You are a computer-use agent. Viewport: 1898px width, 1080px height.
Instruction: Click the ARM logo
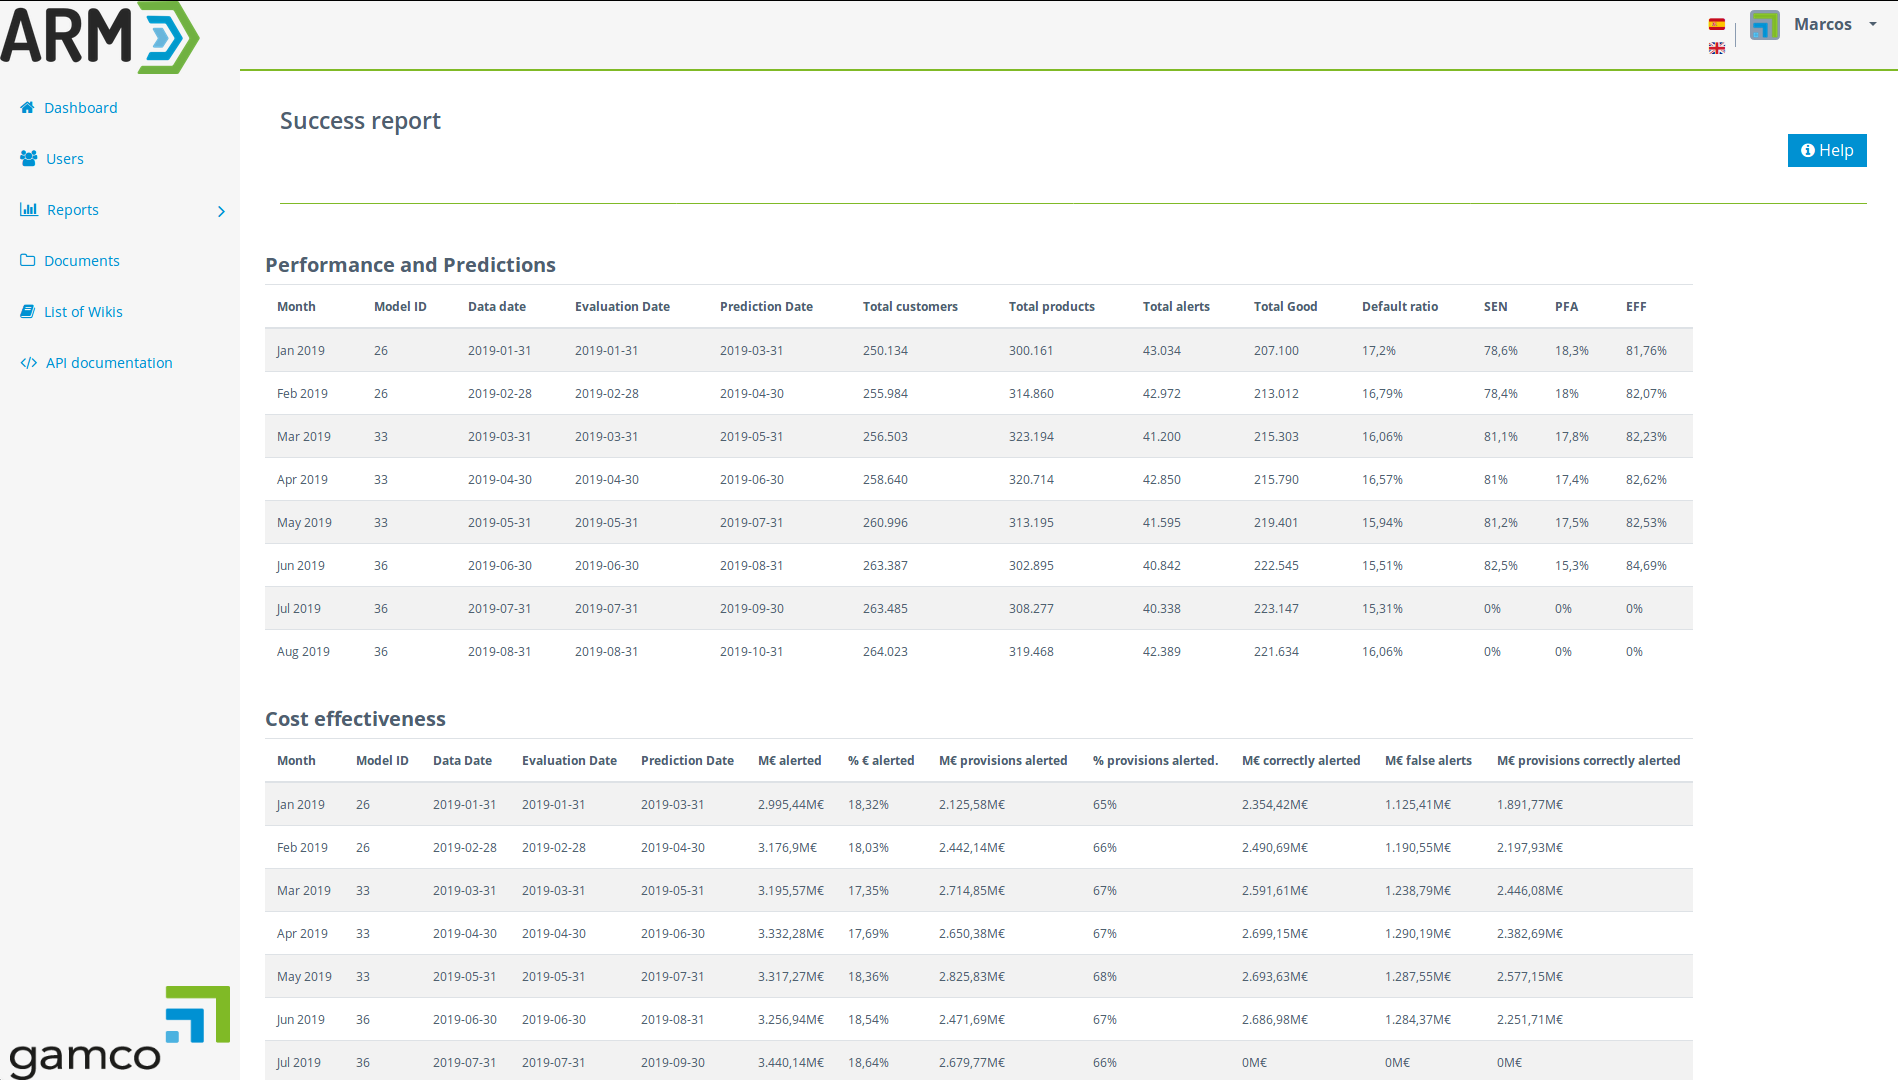pos(100,37)
